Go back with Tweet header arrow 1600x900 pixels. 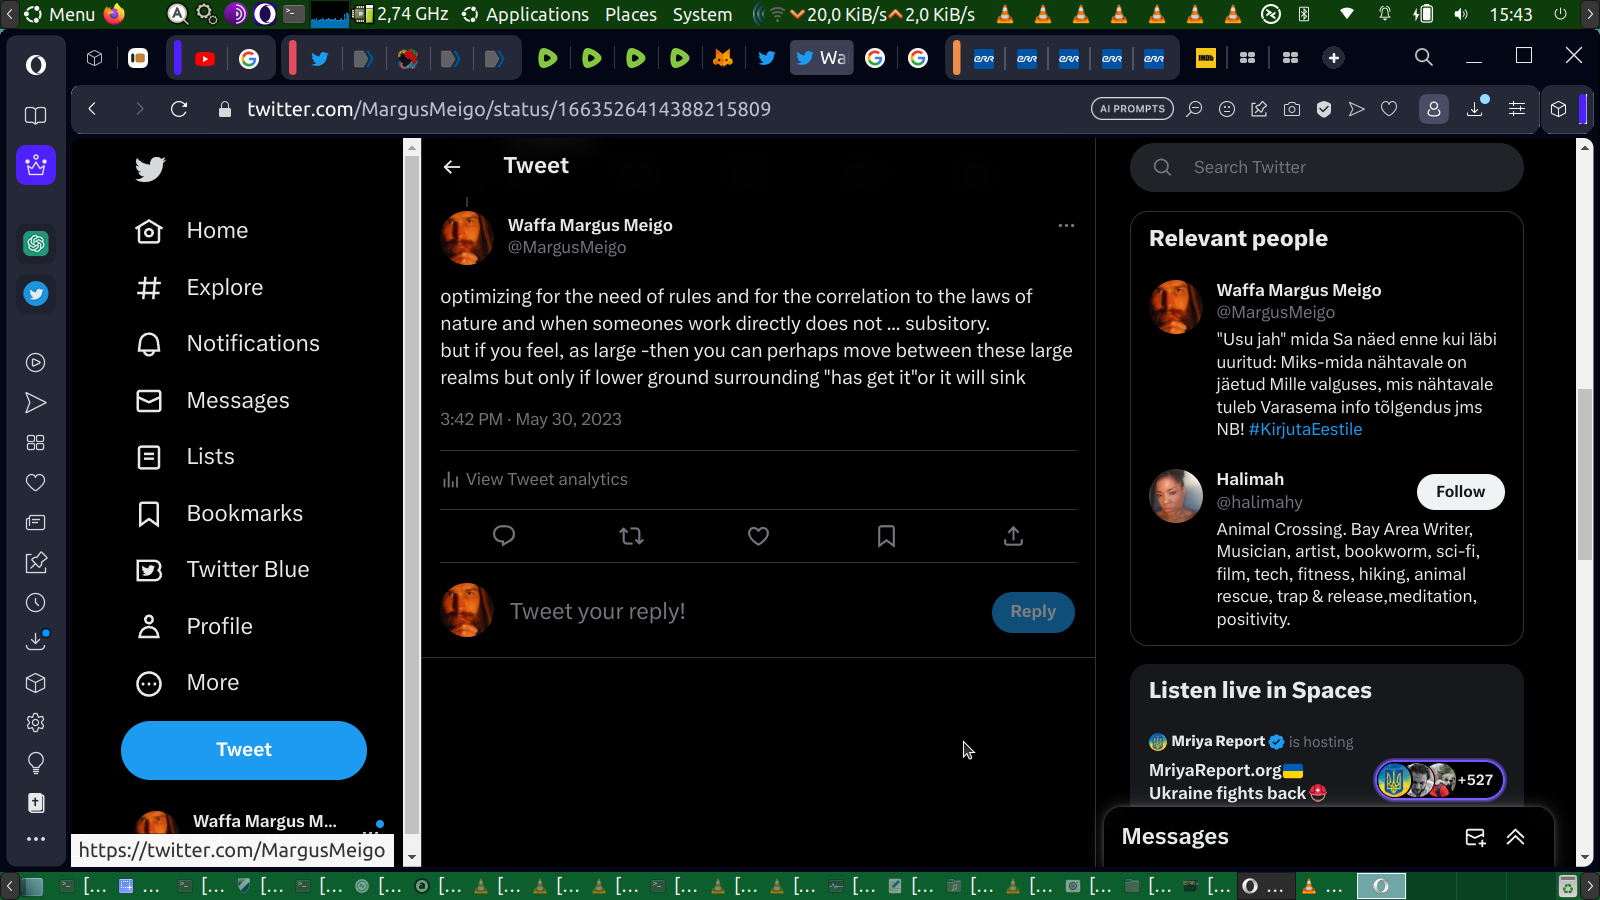(x=452, y=167)
